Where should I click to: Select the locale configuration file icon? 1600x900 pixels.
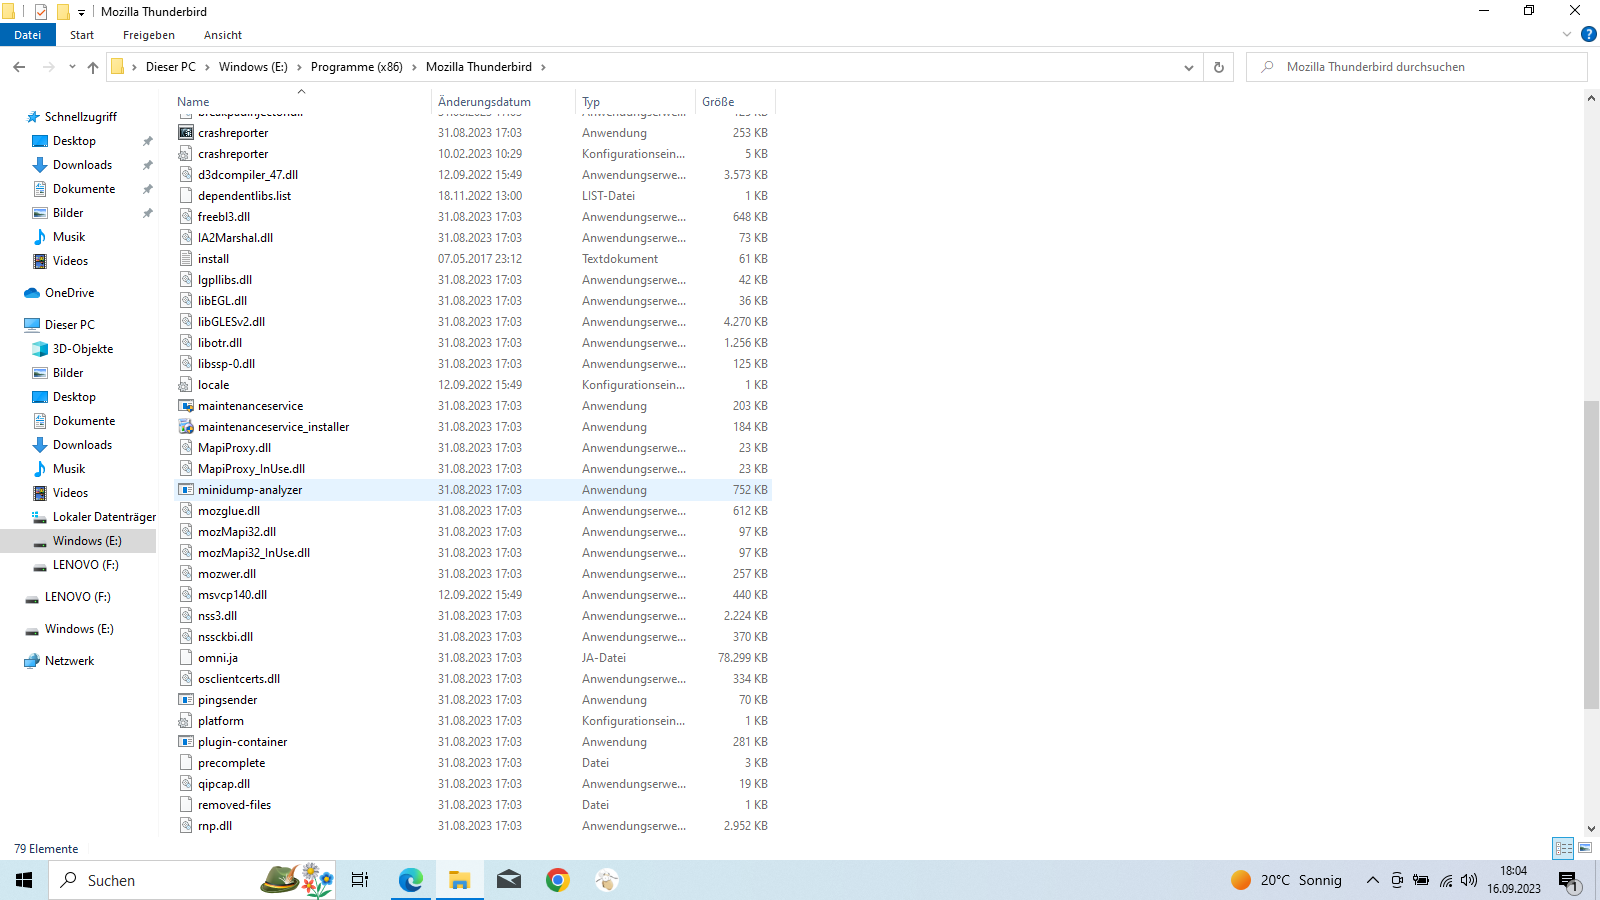click(186, 385)
